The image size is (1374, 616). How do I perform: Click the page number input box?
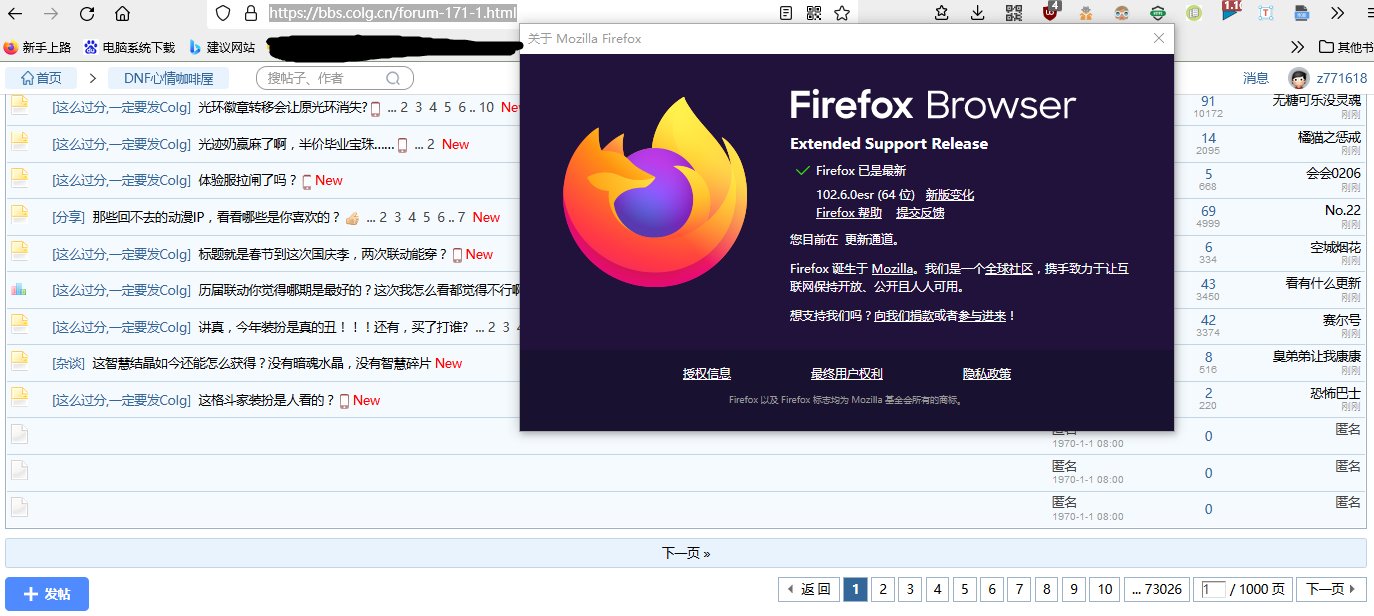click(x=1213, y=590)
